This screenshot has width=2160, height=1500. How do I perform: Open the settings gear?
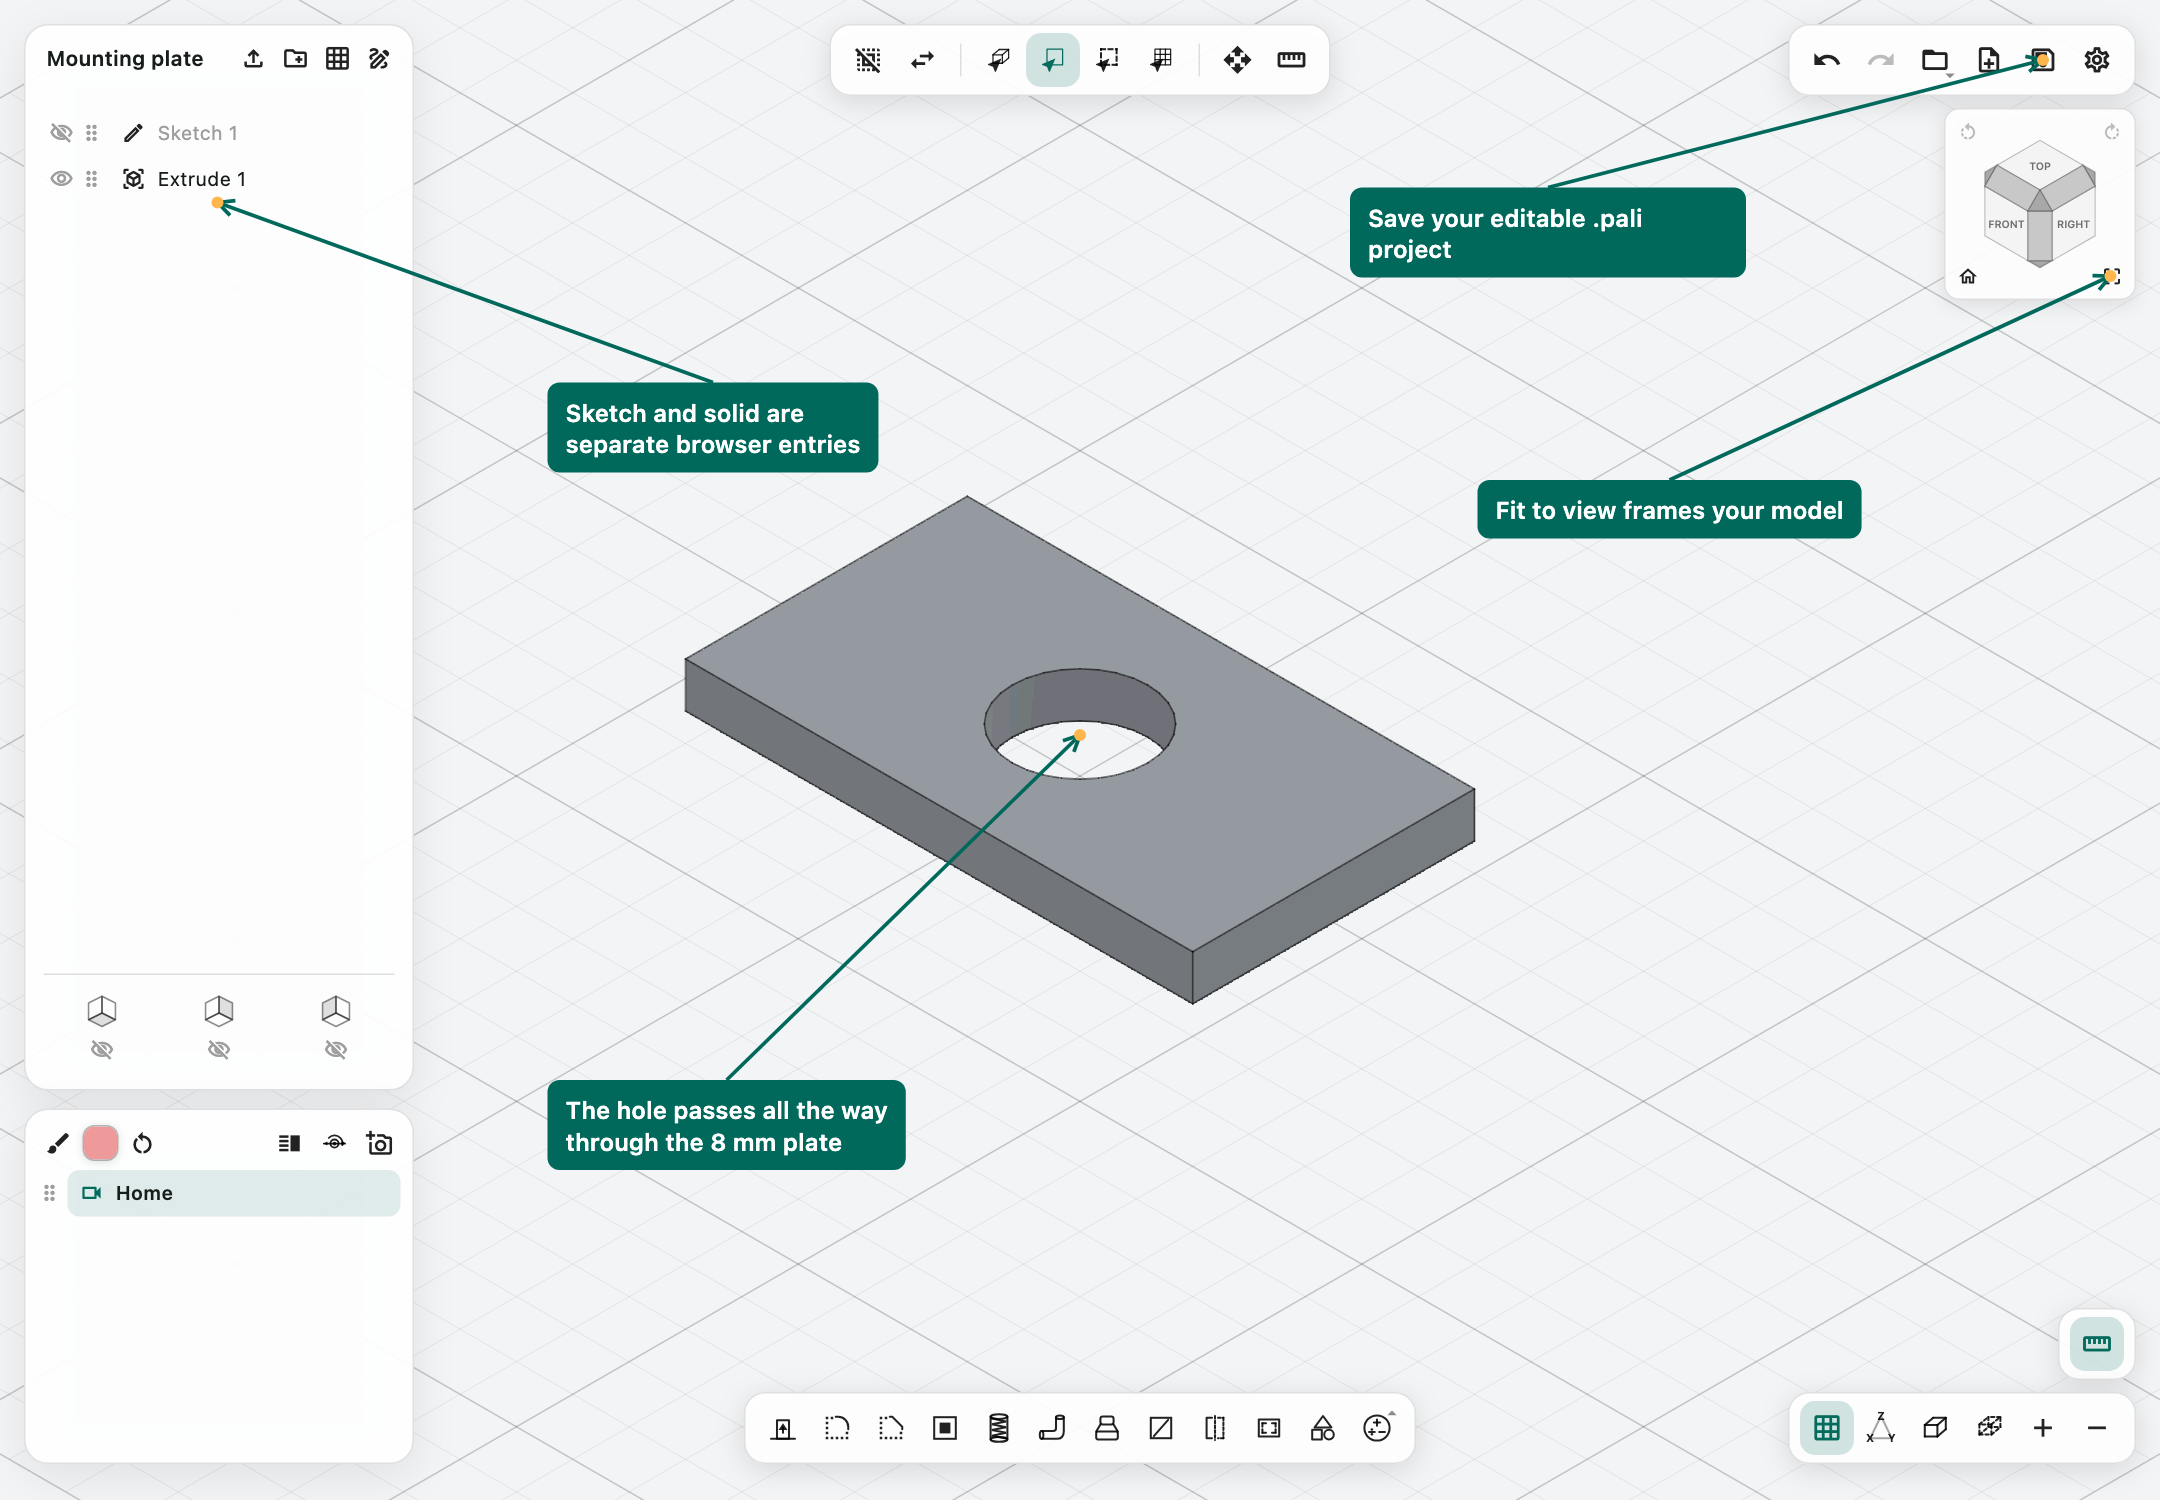[2097, 60]
